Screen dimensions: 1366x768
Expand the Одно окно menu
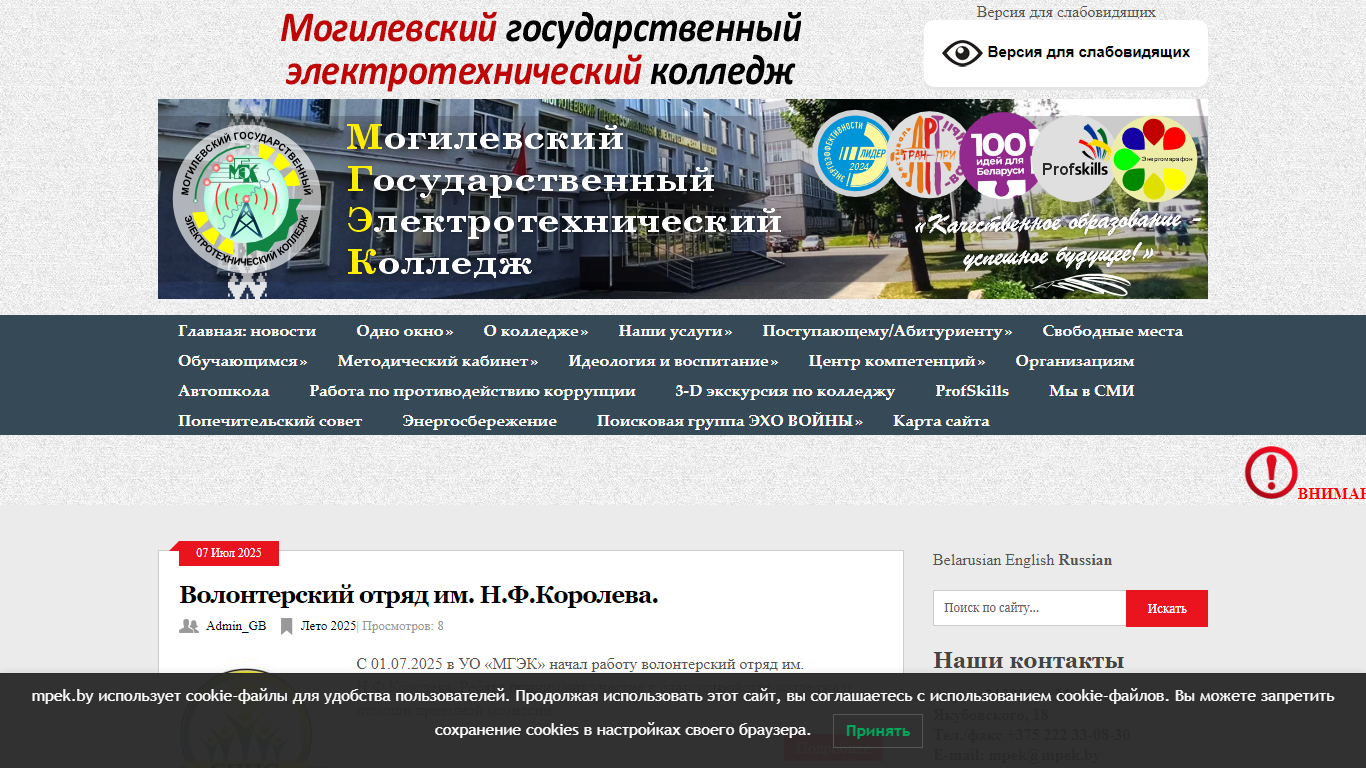click(x=404, y=331)
